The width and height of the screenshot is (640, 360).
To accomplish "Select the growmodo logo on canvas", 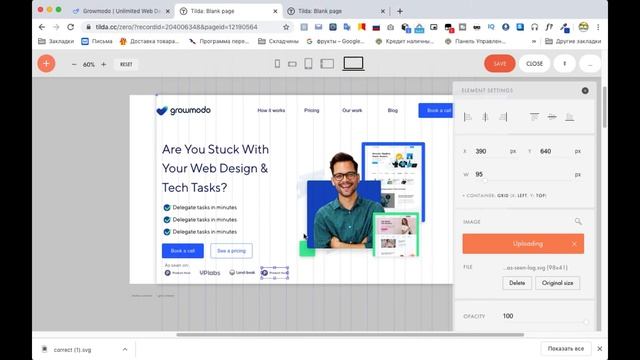I will tap(184, 110).
